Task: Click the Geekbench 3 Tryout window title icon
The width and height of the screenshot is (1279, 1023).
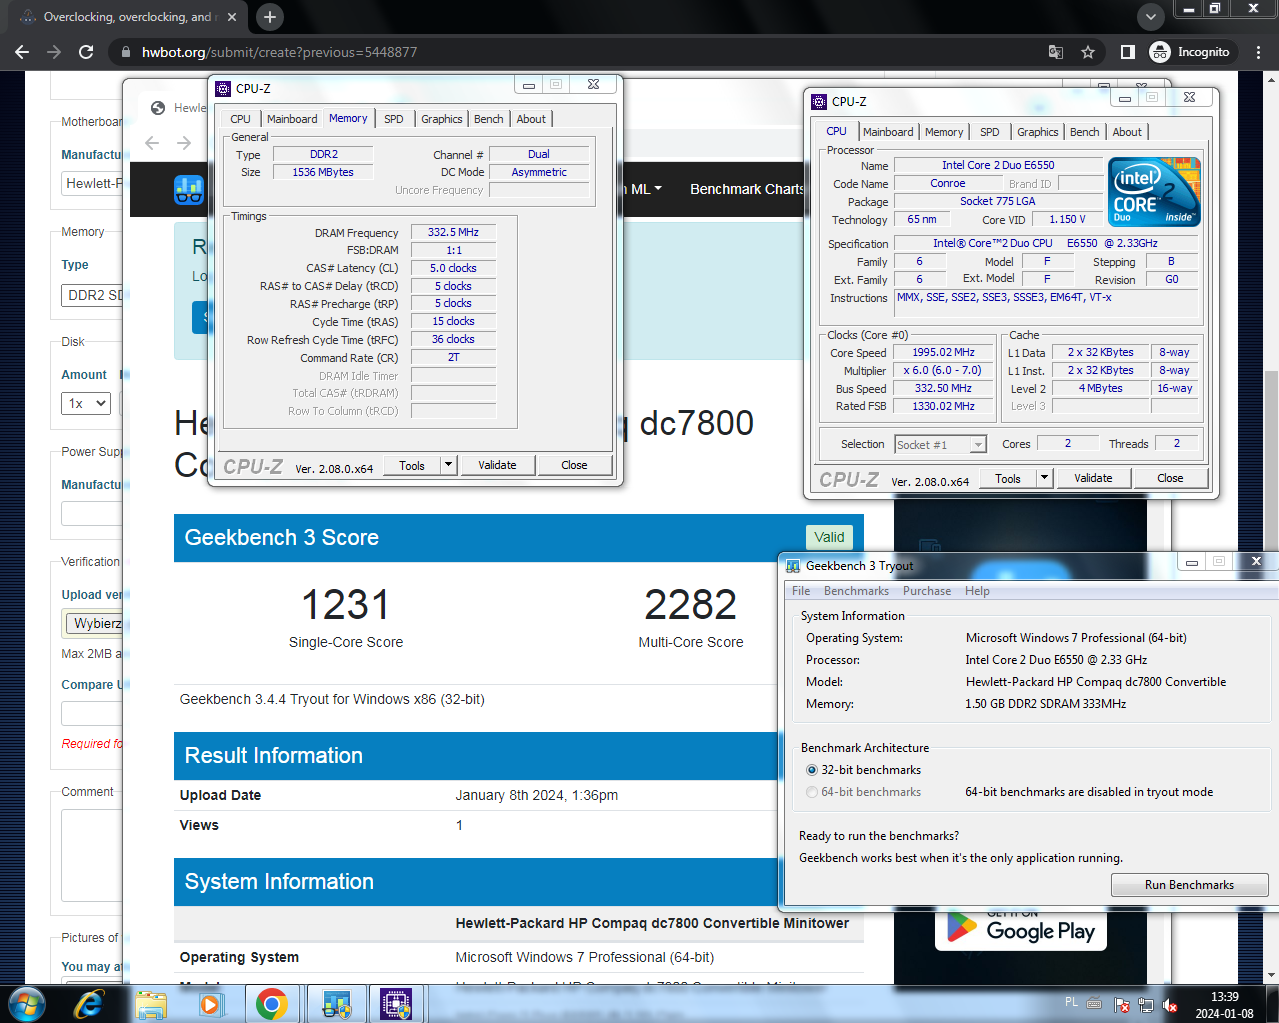Action: (793, 566)
